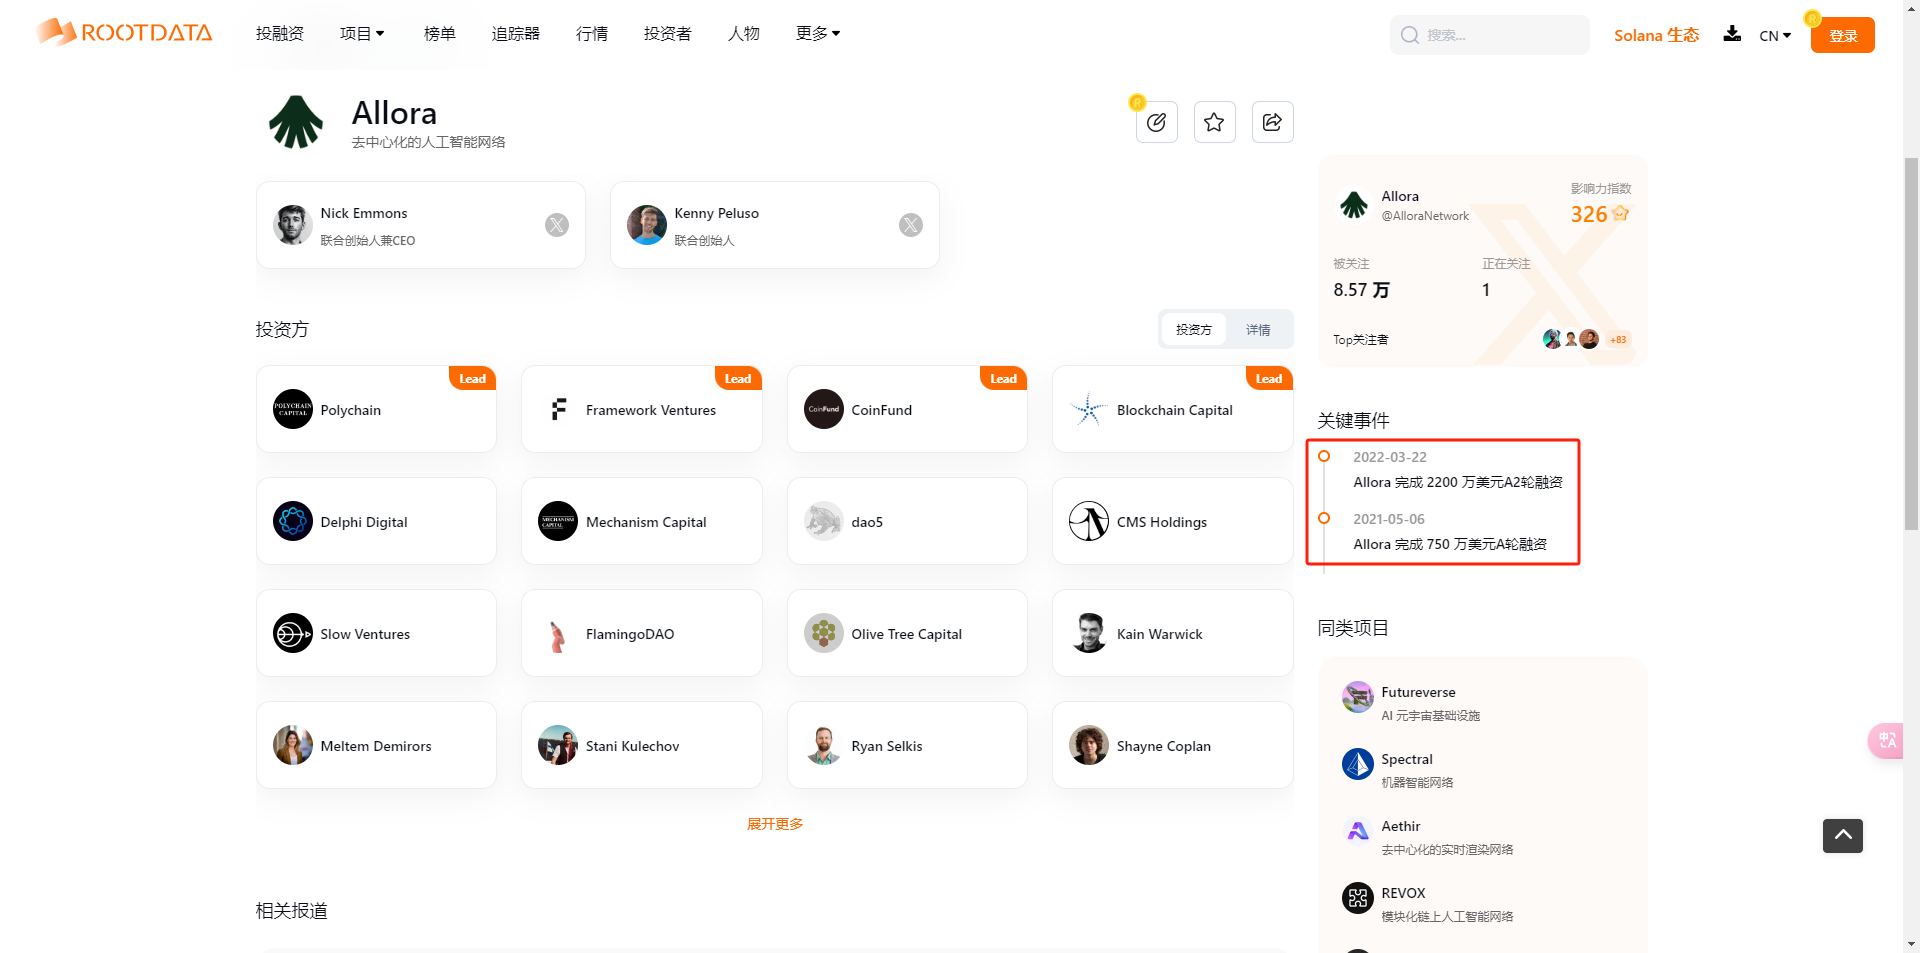Image resolution: width=1920 pixels, height=953 pixels.
Task: Click the 8.57 万 followers count
Action: point(1361,290)
